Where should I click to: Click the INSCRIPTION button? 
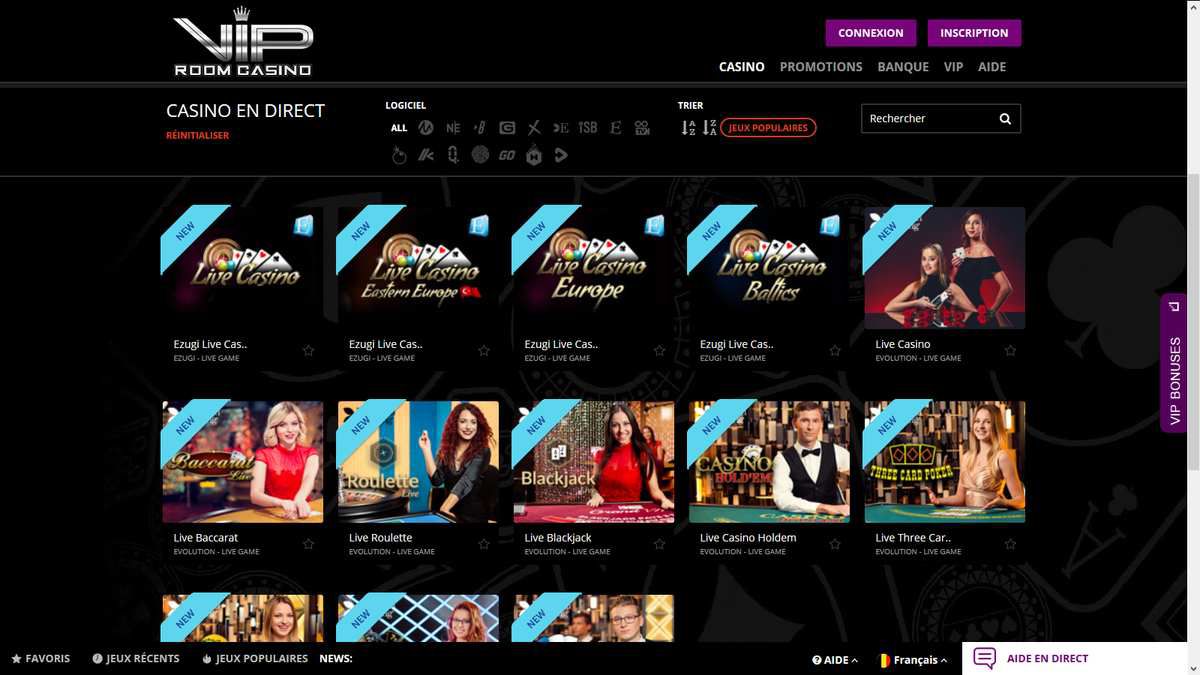point(974,33)
